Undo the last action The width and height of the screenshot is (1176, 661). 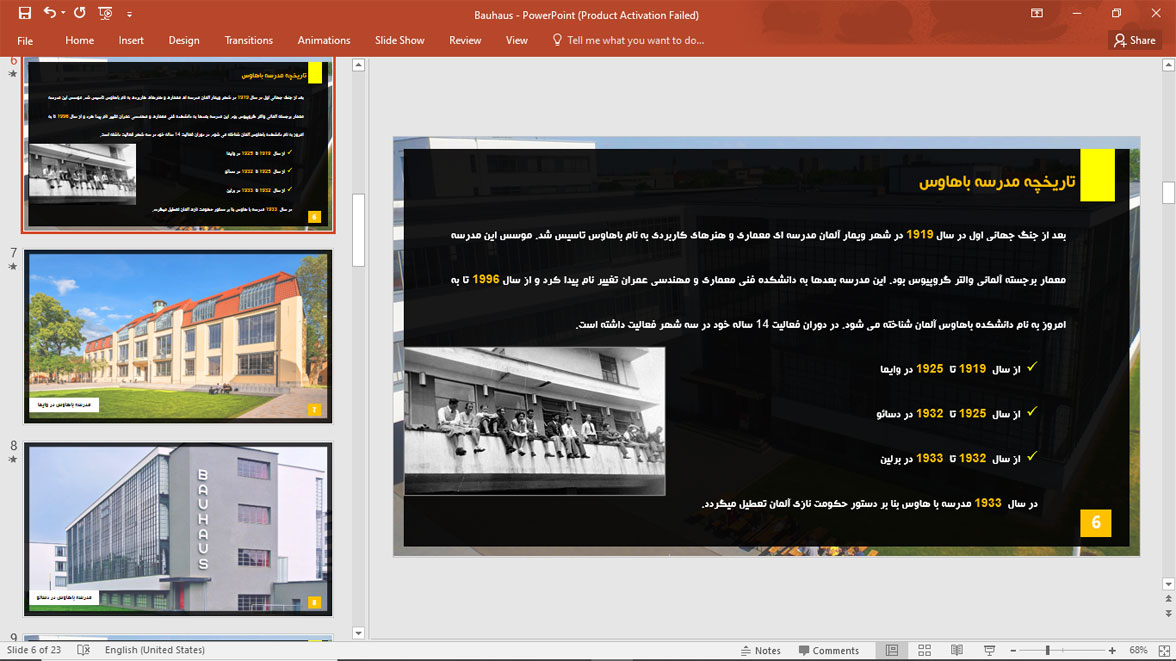tap(50, 13)
